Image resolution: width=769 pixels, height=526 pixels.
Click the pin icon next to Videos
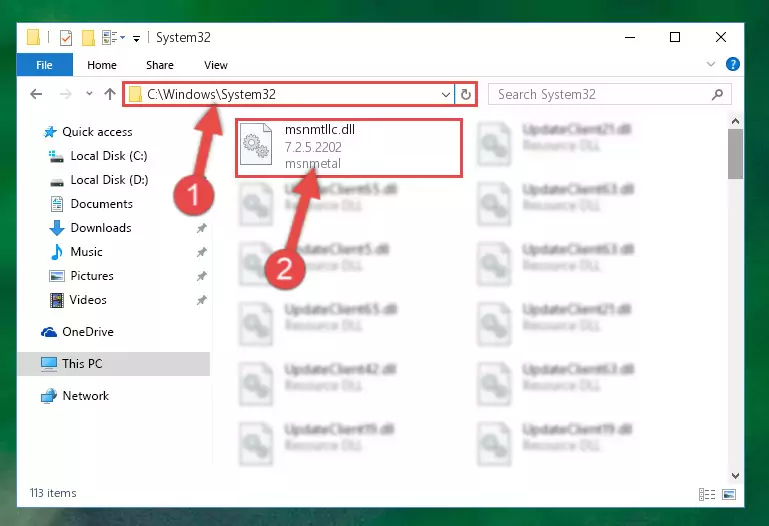[201, 300]
